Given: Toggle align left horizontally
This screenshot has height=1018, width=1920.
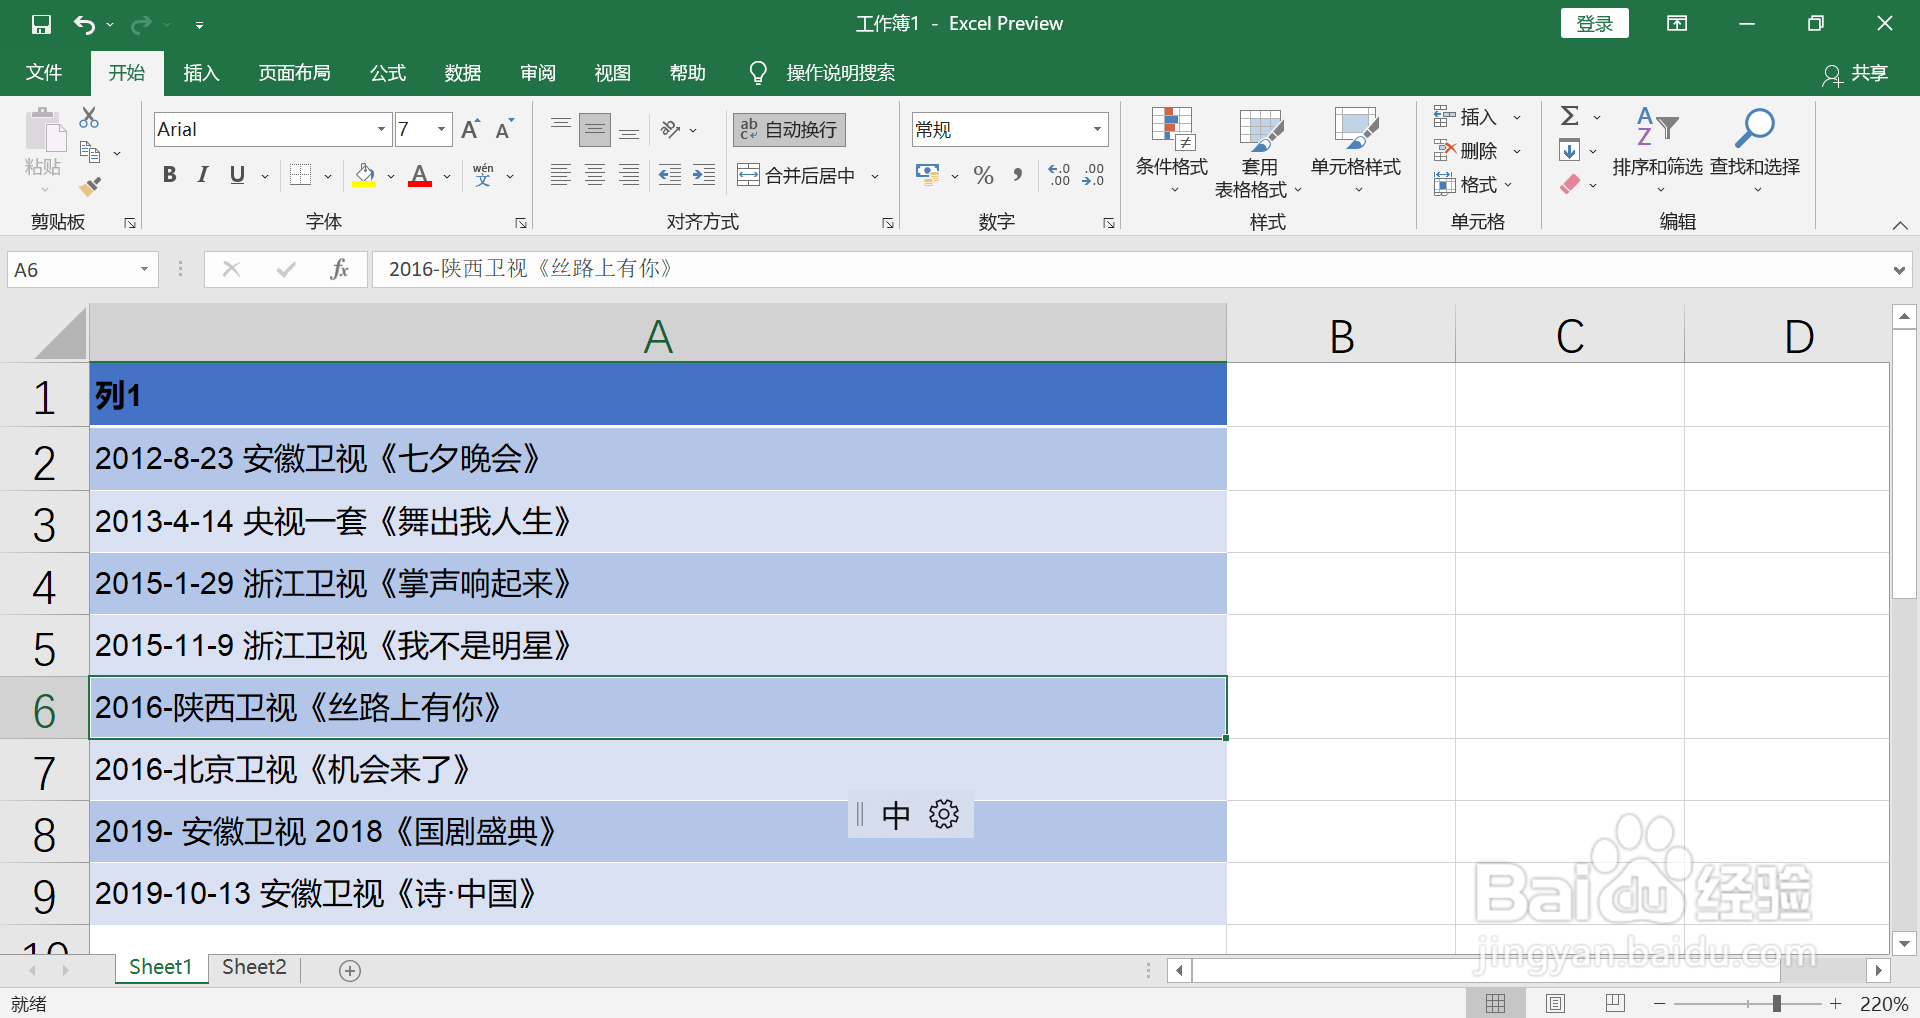Looking at the screenshot, I should [x=561, y=175].
